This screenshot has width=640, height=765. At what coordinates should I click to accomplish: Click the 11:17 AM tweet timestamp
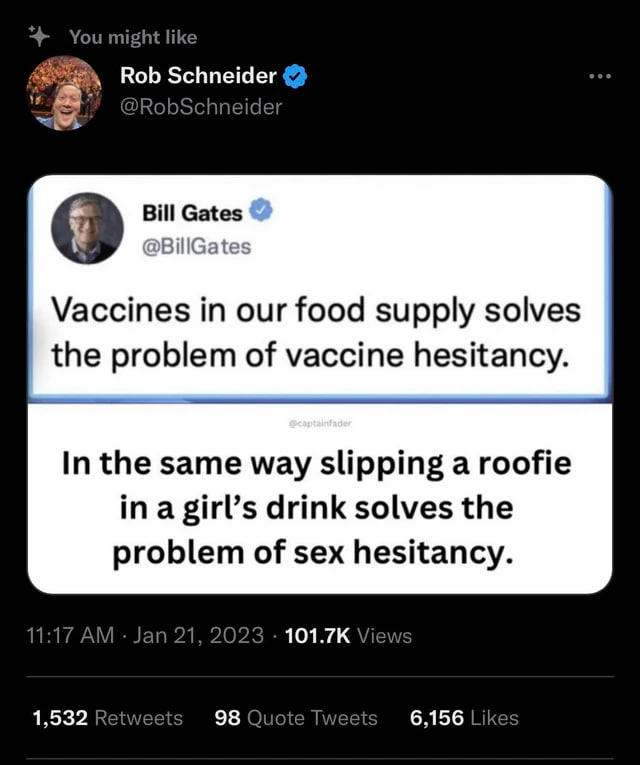coord(71,635)
